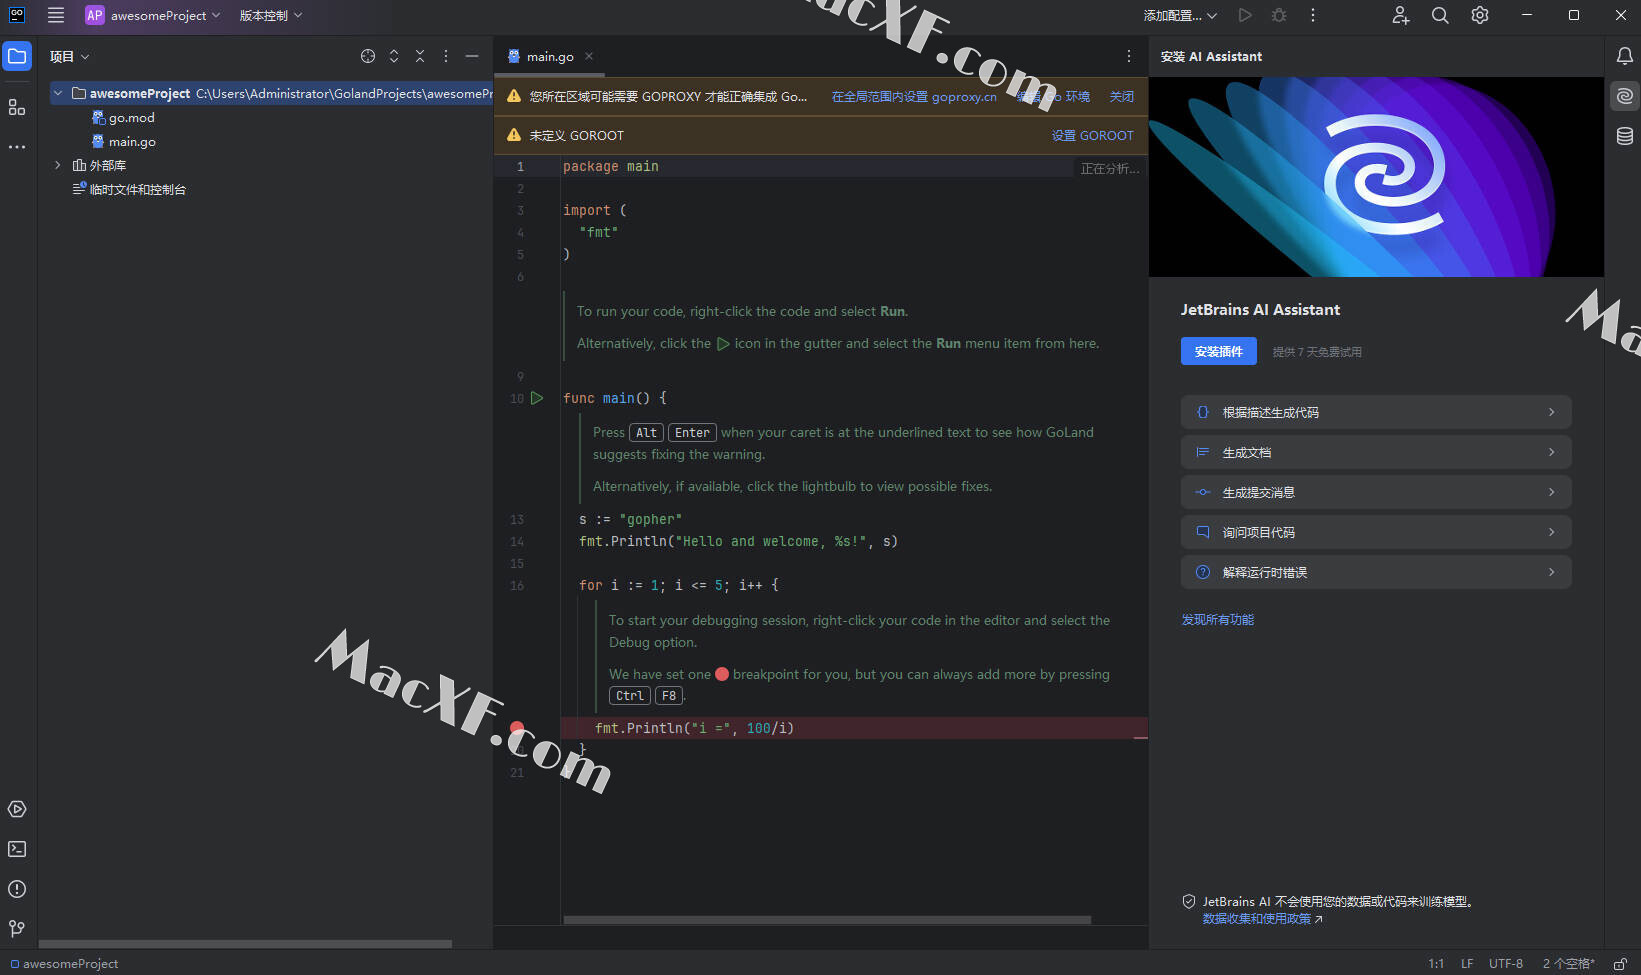This screenshot has height=975, width=1641.
Task: Remove the red breakpoint in gutter
Action: [517, 728]
